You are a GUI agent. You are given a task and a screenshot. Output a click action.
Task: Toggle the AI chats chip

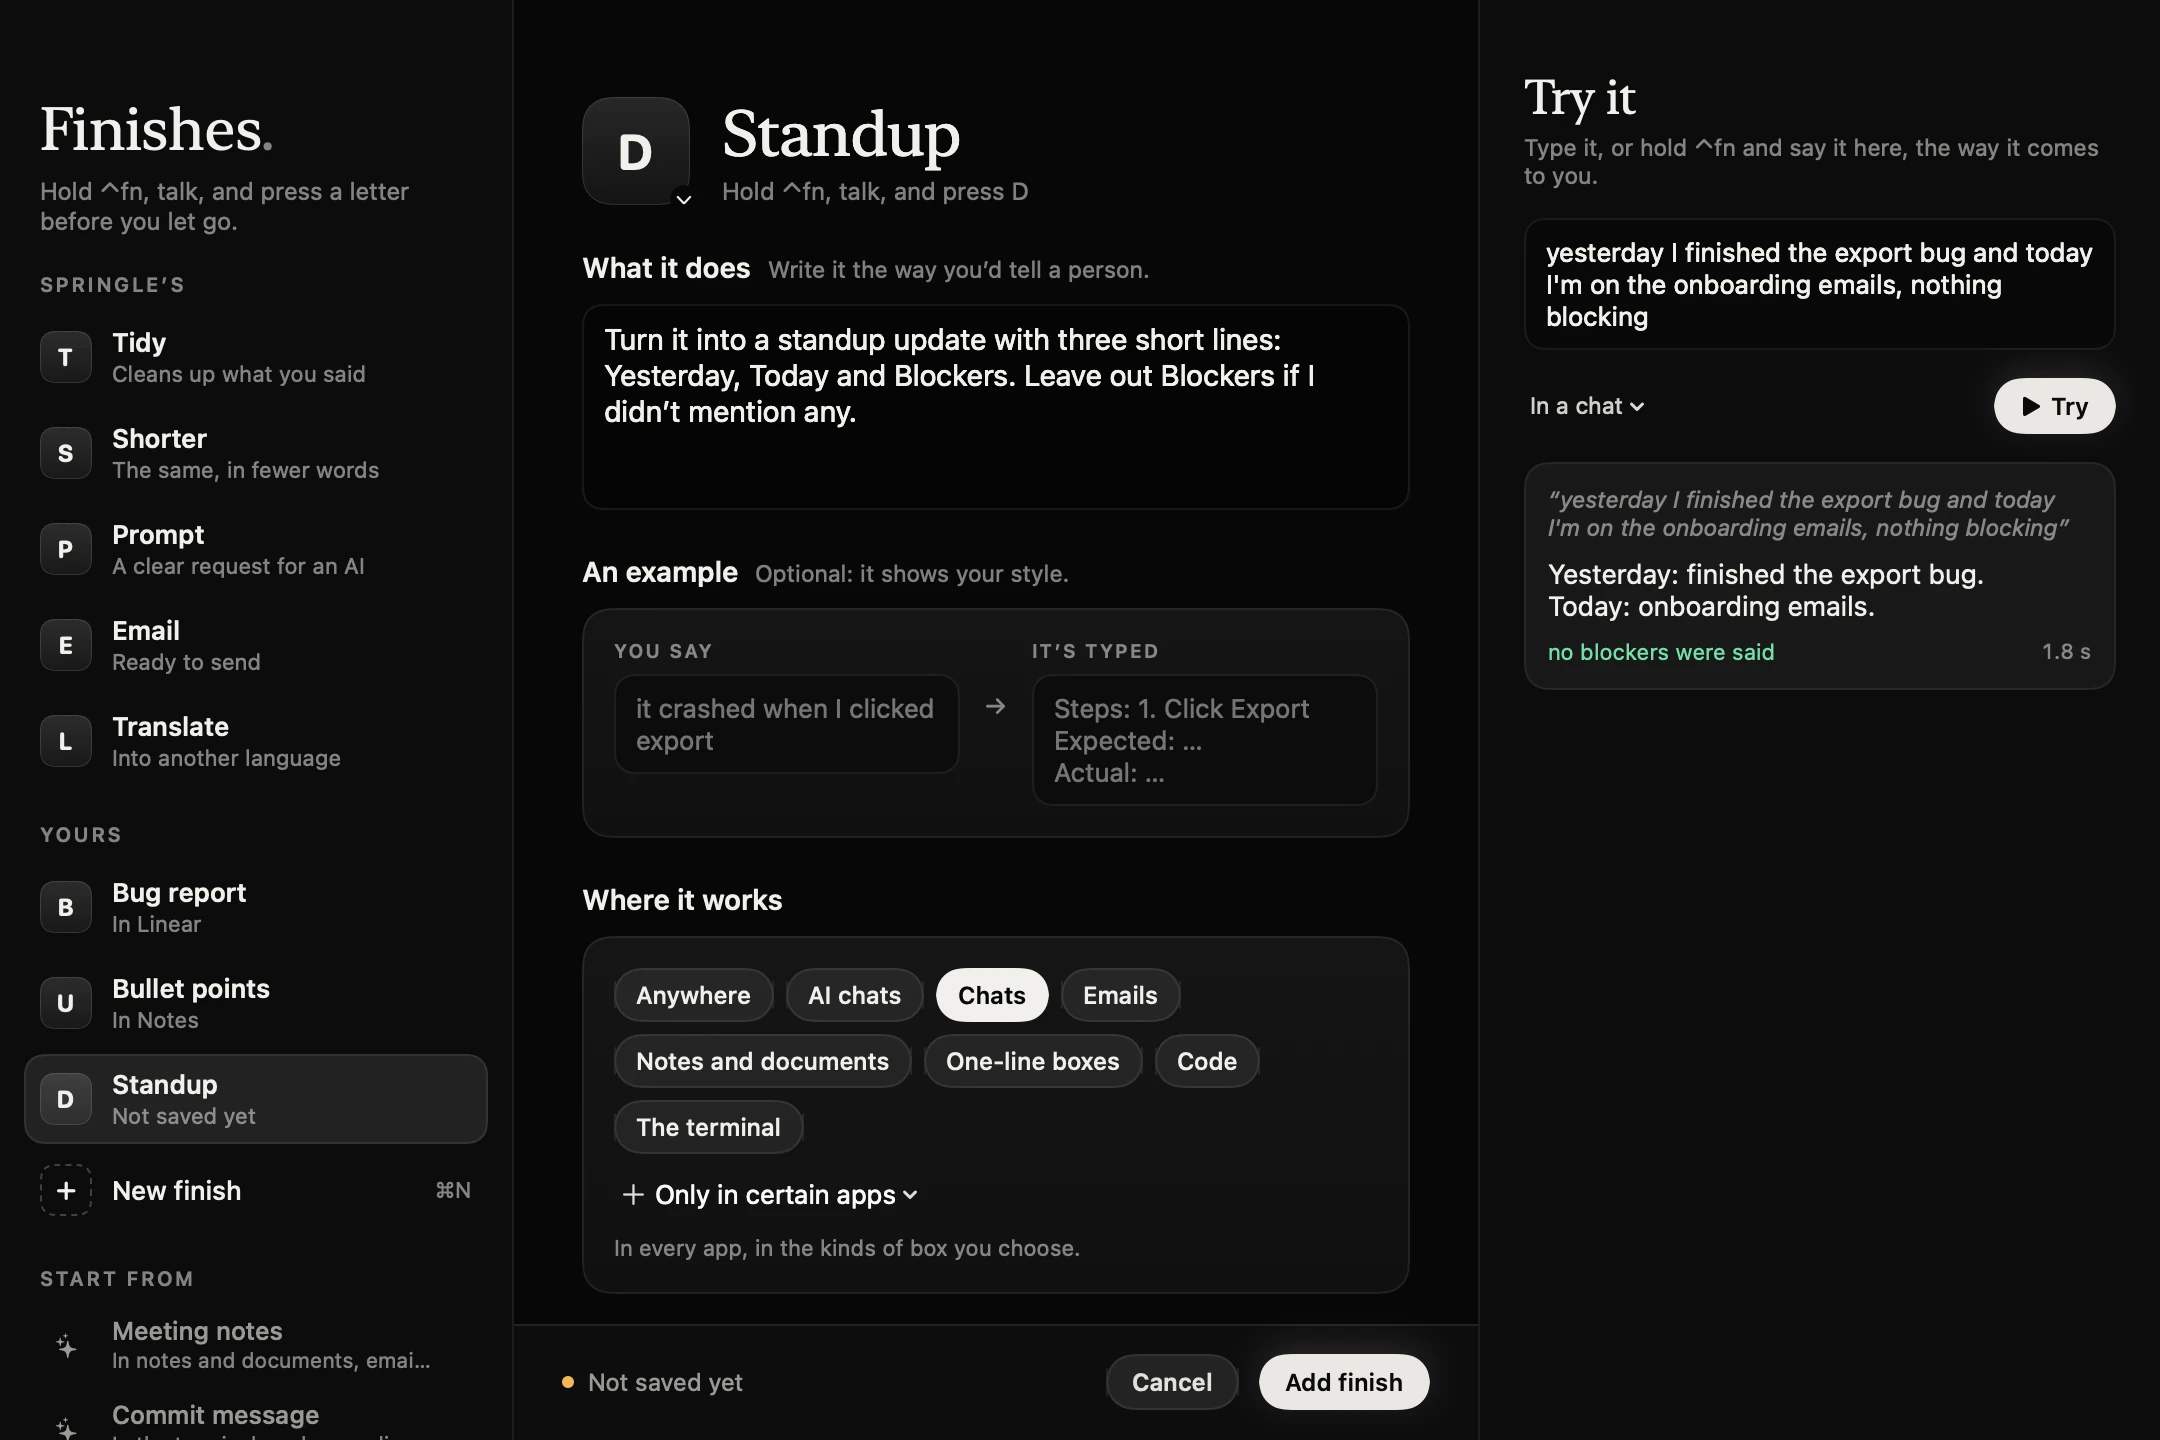854,995
